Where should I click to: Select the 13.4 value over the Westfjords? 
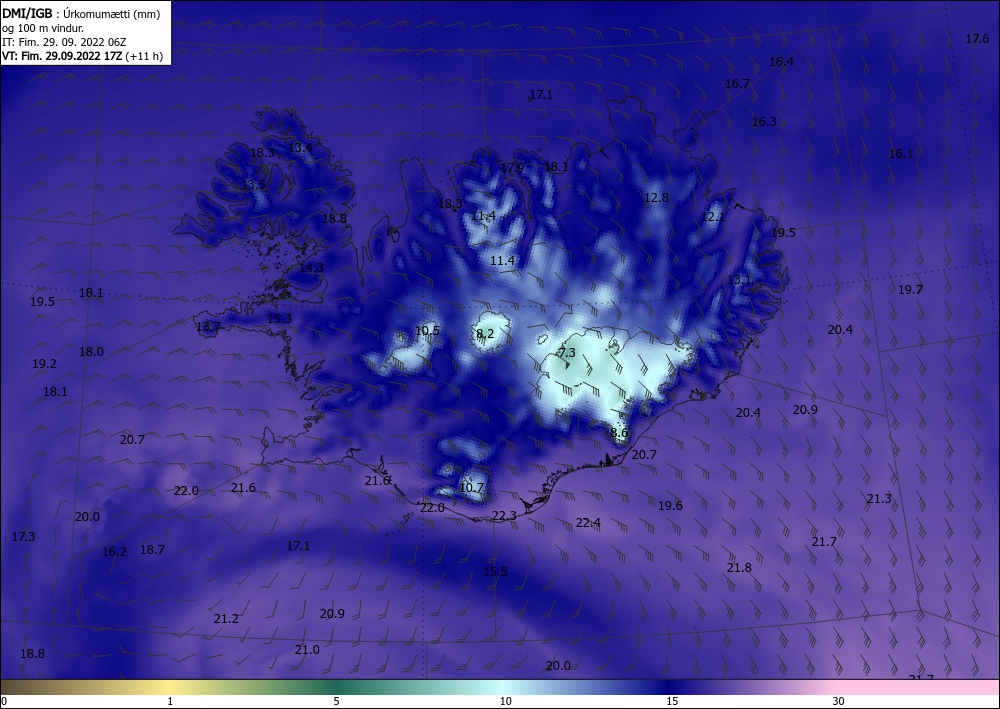point(300,147)
